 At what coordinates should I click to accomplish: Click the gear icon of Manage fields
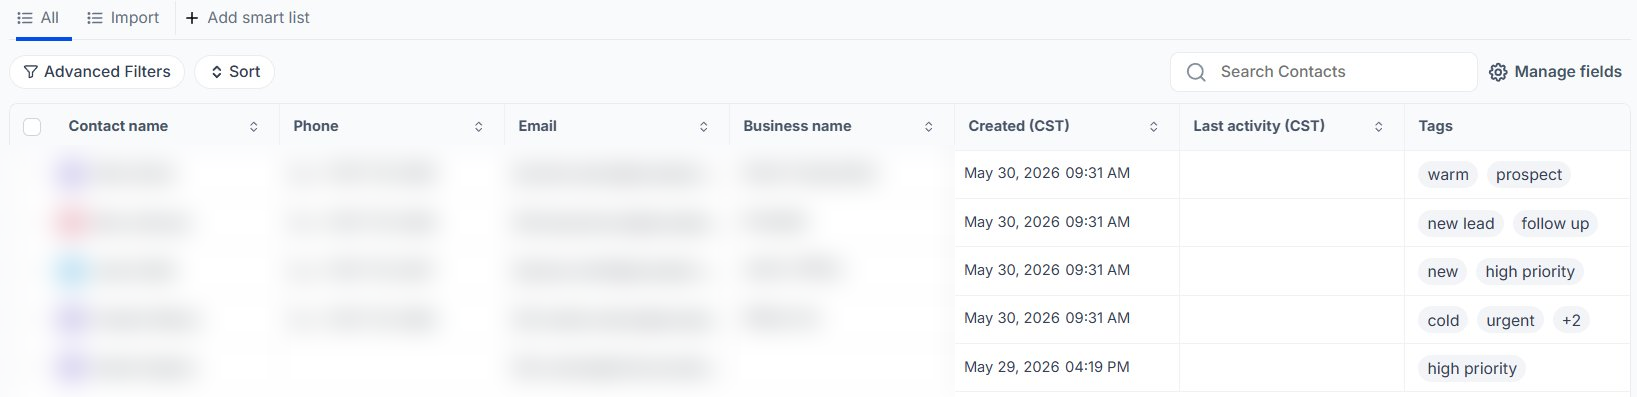(x=1498, y=72)
